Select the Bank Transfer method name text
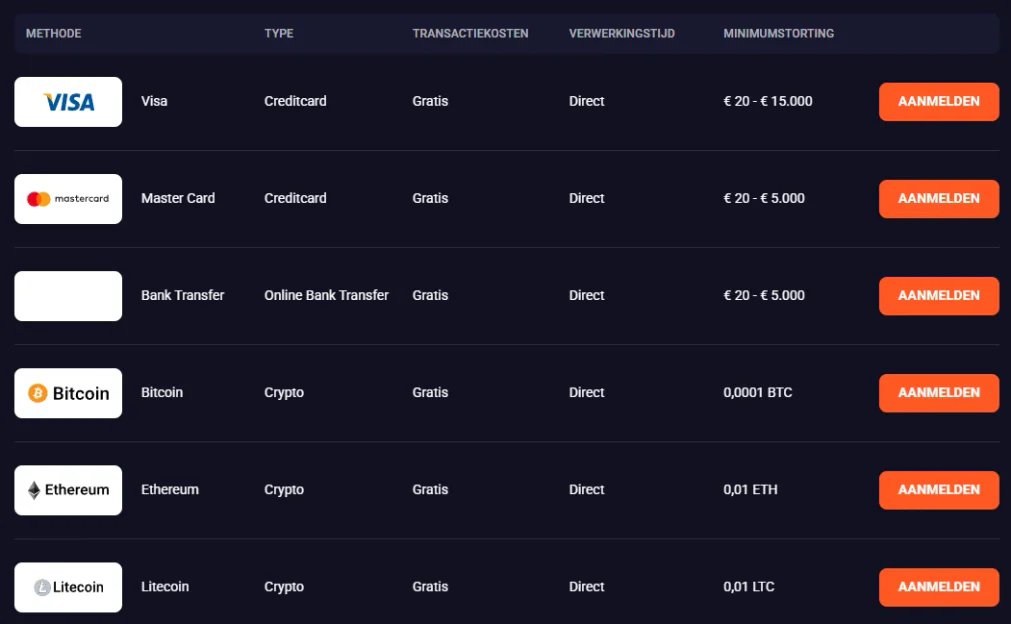Viewport: 1011px width, 624px height. click(x=182, y=295)
